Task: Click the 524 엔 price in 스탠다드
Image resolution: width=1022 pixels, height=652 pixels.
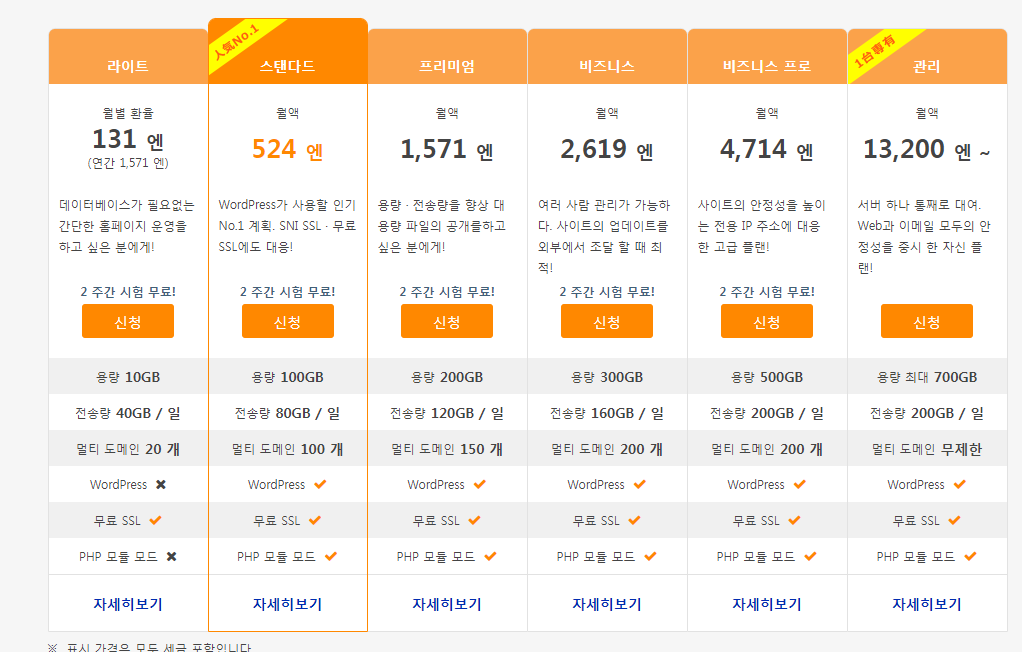Action: [288, 150]
